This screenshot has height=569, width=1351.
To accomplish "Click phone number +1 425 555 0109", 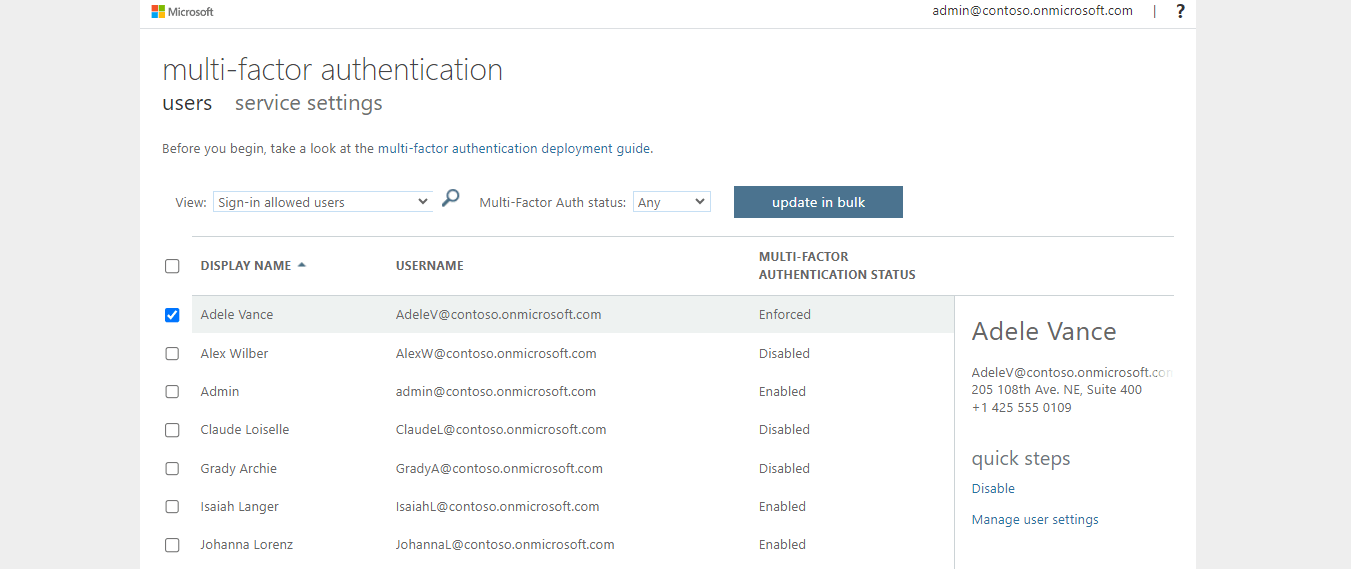I will pos(1021,408).
